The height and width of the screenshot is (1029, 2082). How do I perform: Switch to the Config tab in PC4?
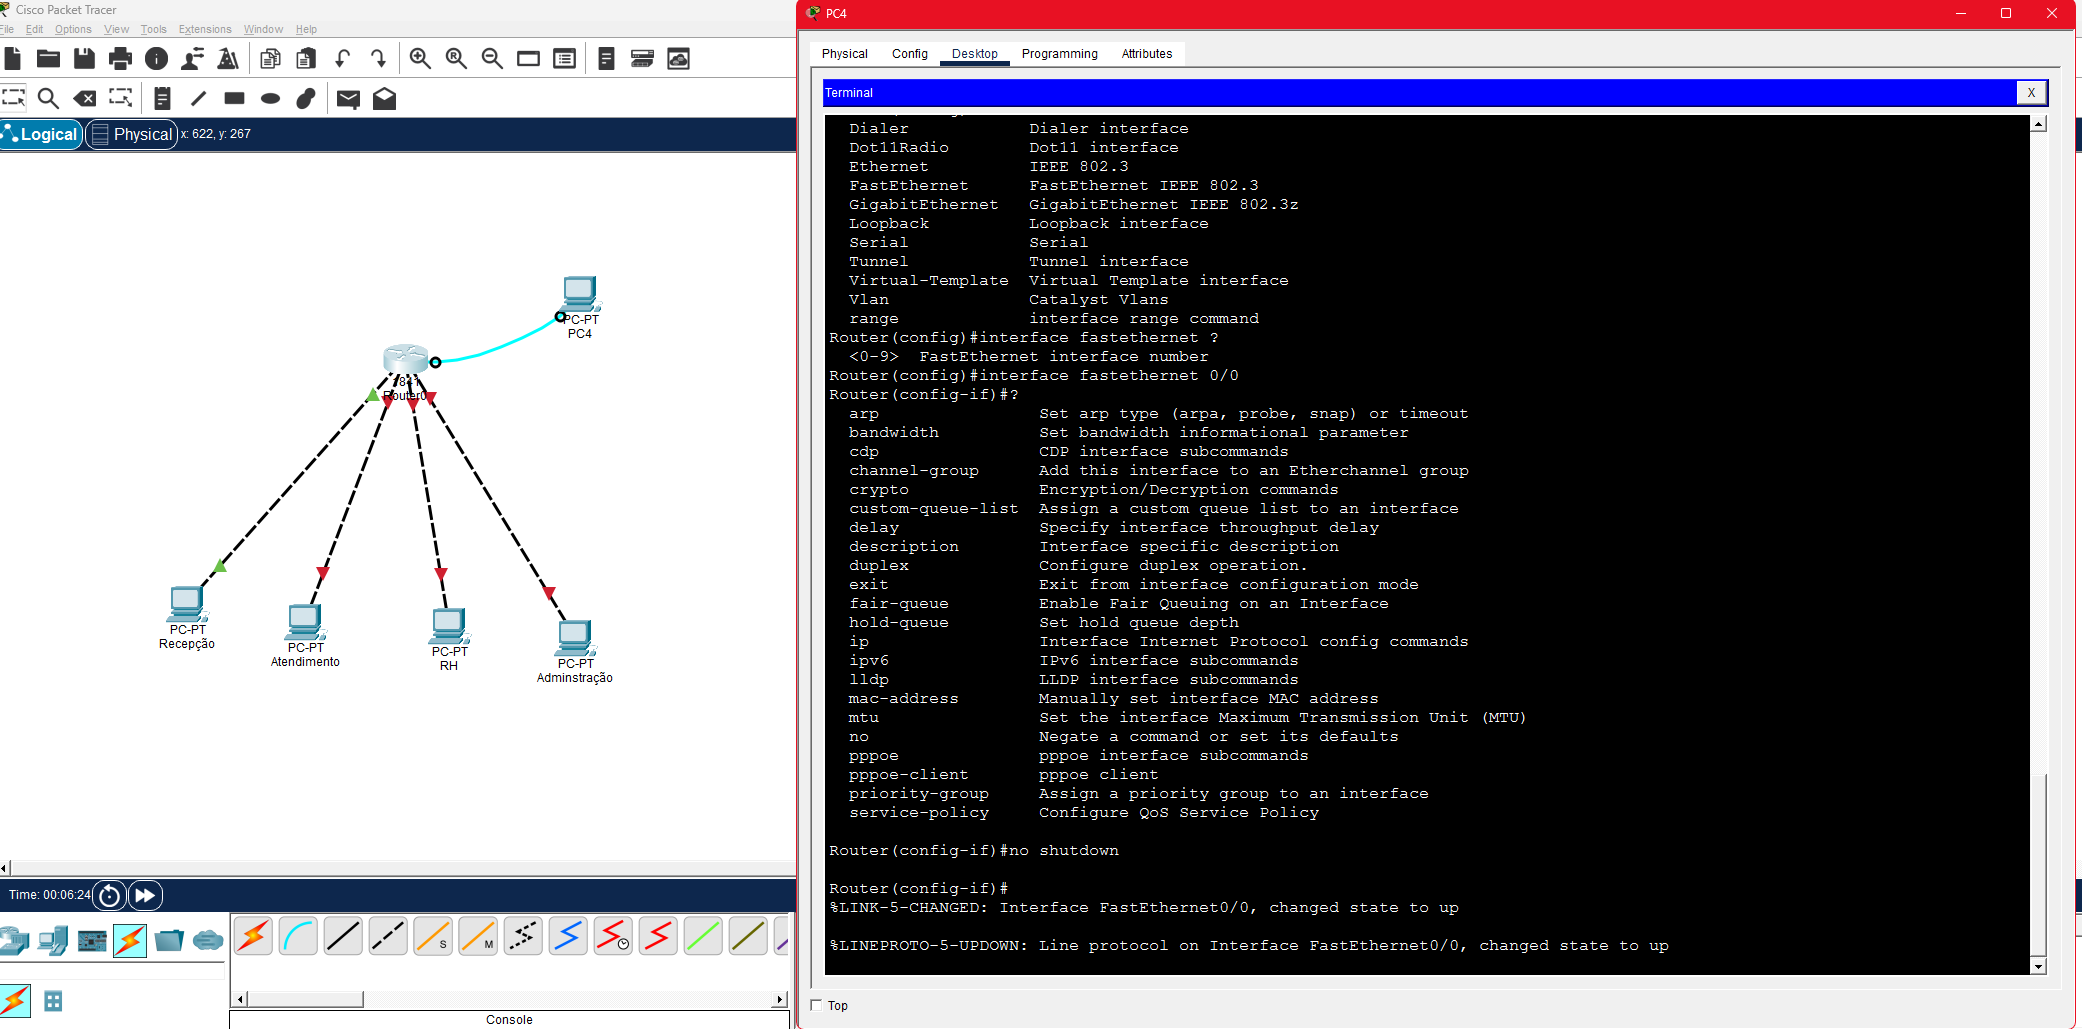pos(909,54)
